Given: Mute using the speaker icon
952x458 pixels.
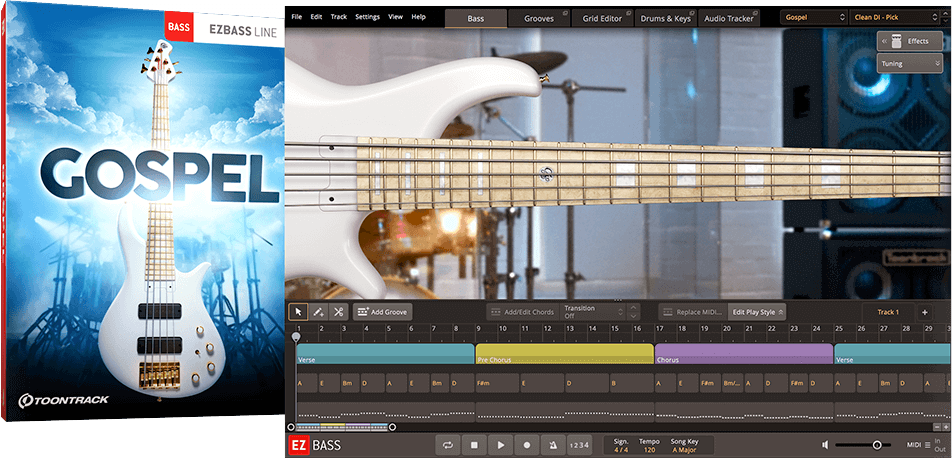Looking at the screenshot, I should pyautogui.click(x=826, y=445).
